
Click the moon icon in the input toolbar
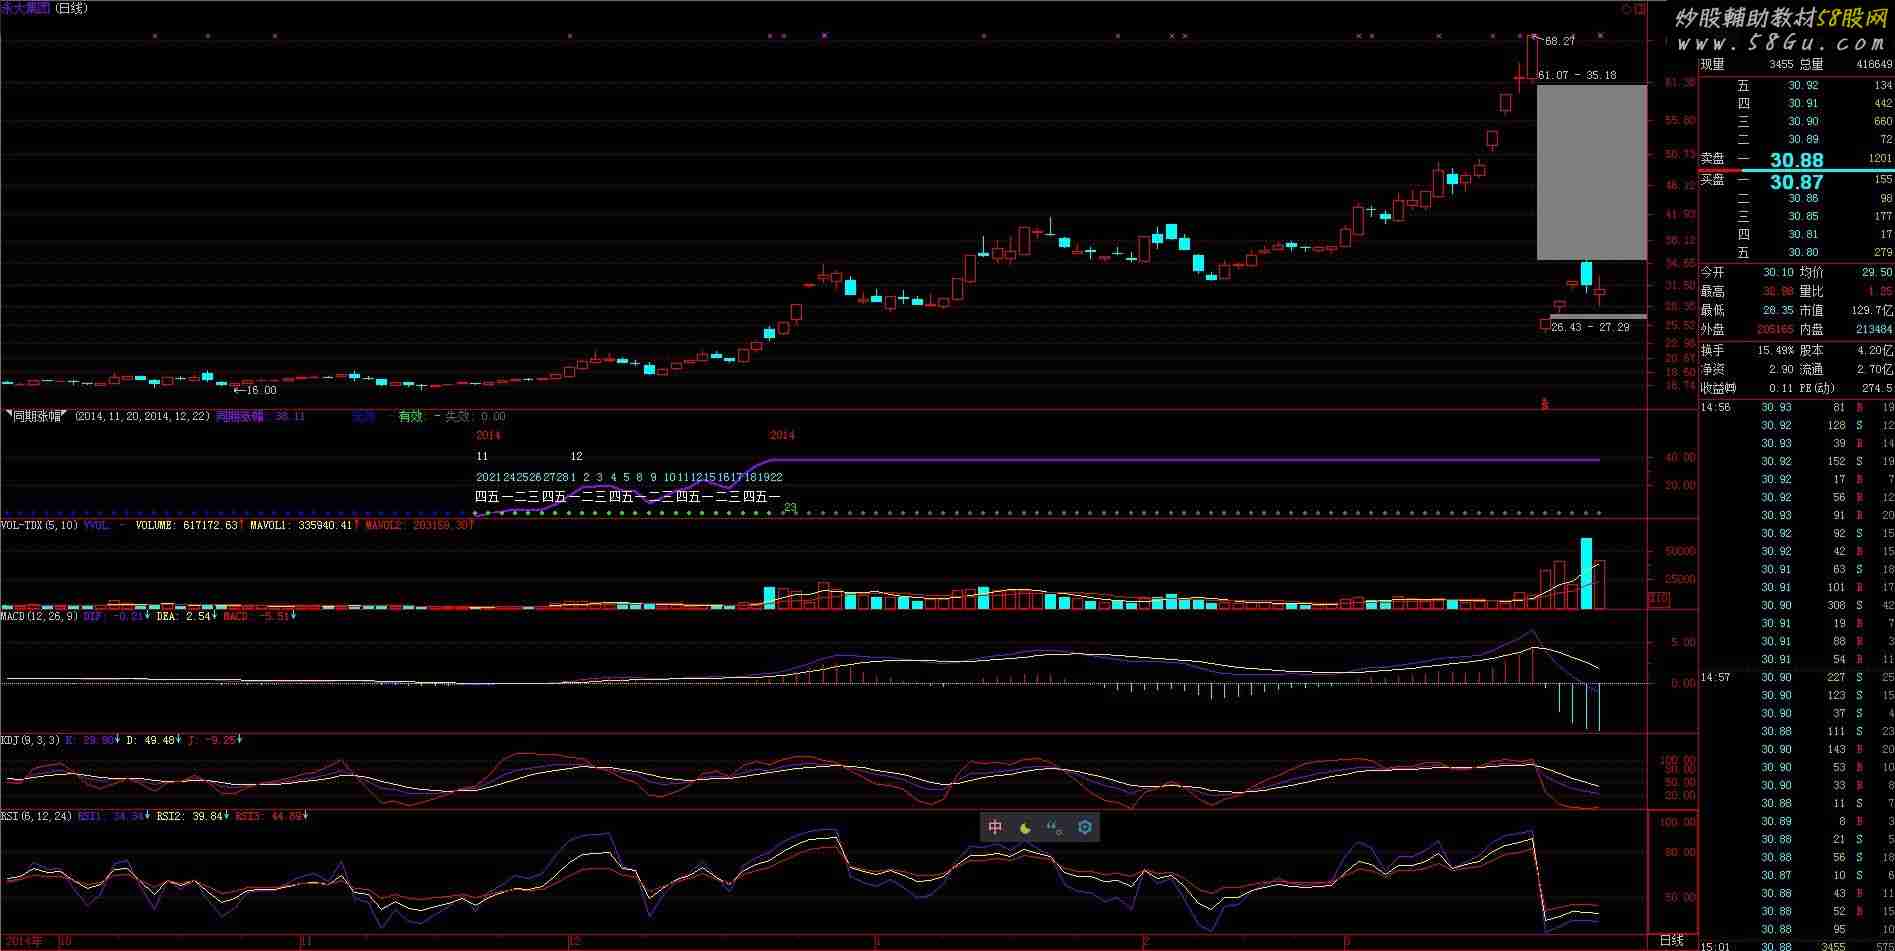click(1025, 827)
